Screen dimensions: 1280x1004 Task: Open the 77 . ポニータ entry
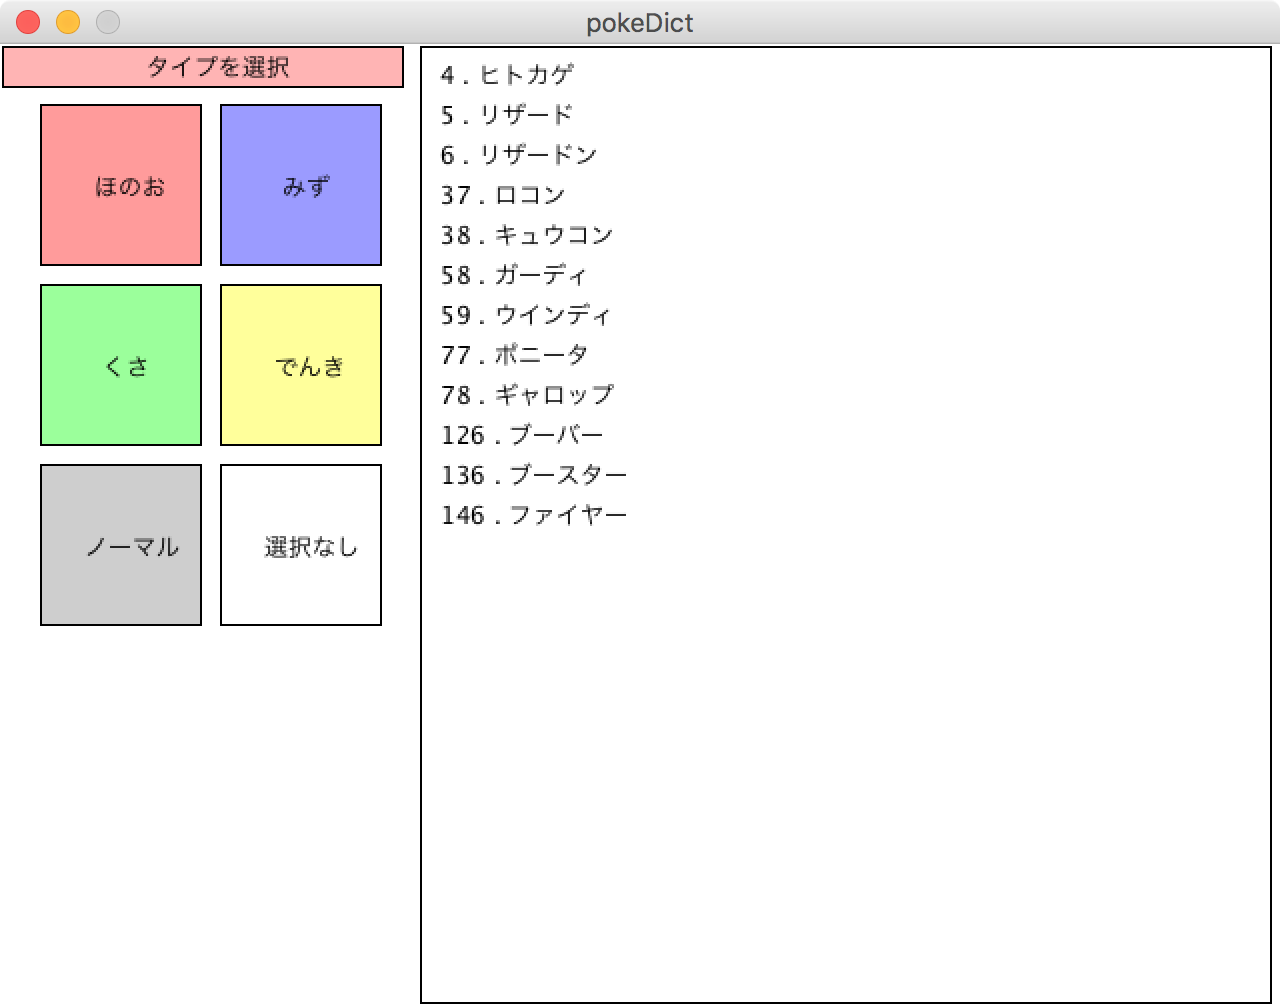coord(515,355)
